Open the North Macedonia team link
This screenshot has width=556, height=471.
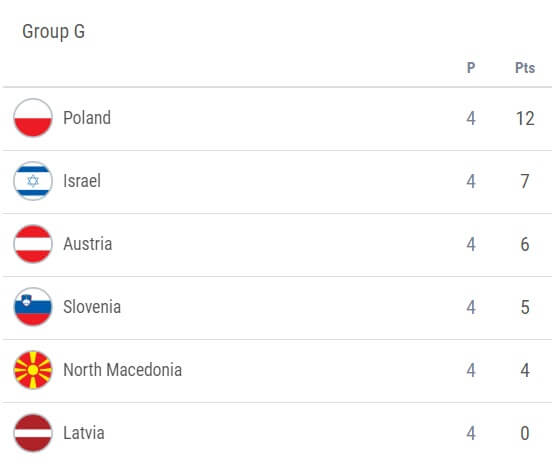click(122, 370)
